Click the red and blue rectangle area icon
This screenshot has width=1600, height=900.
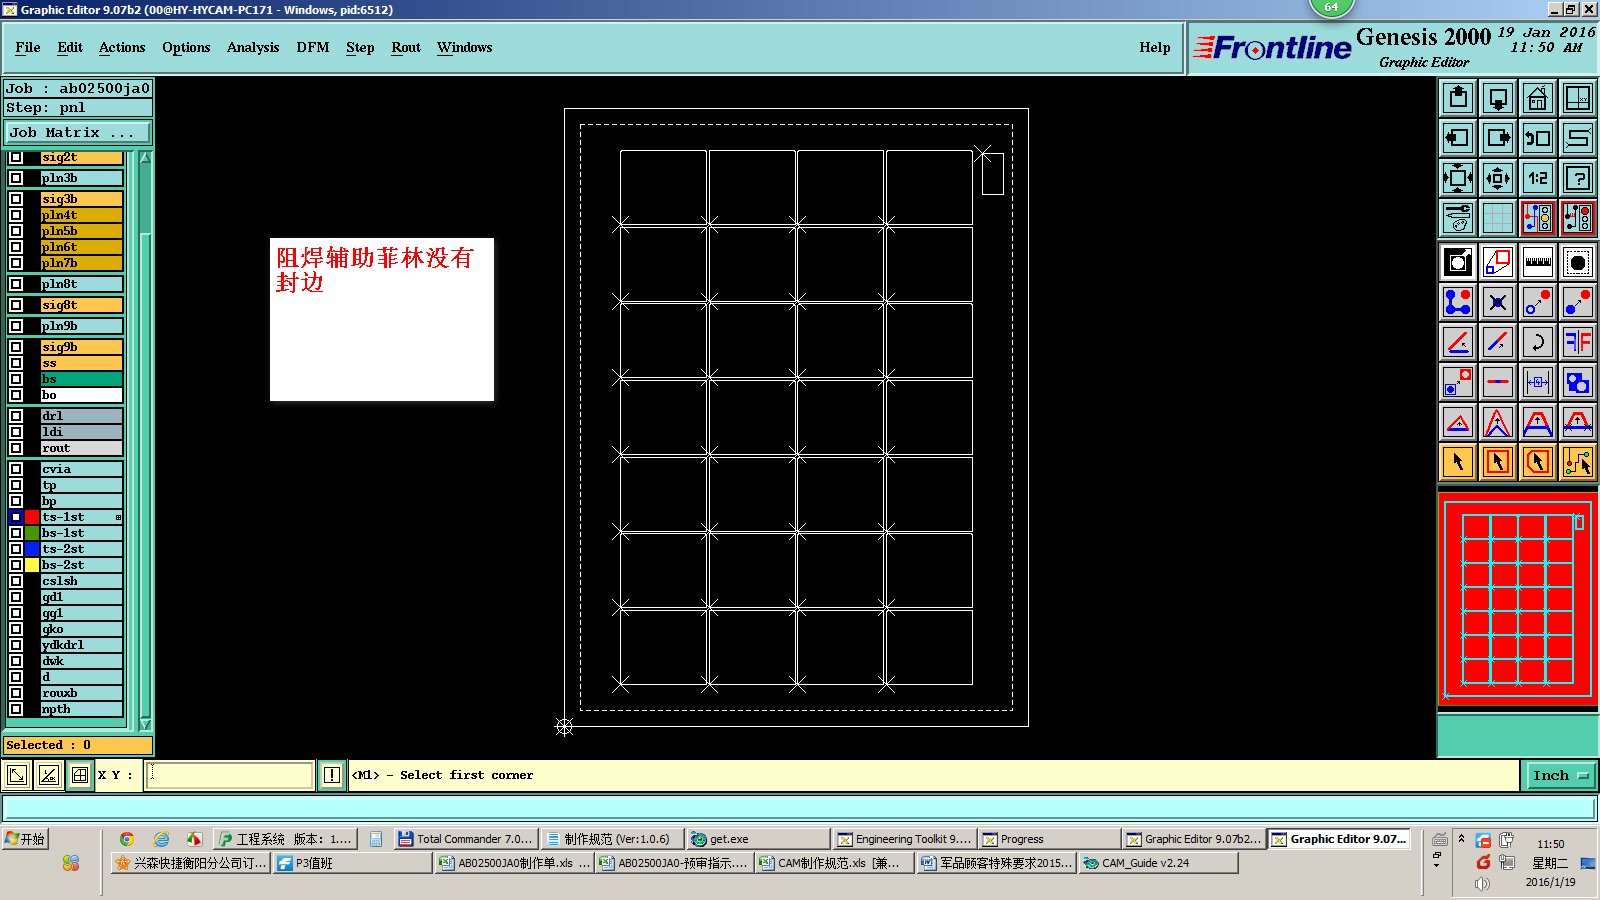pos(1498,262)
